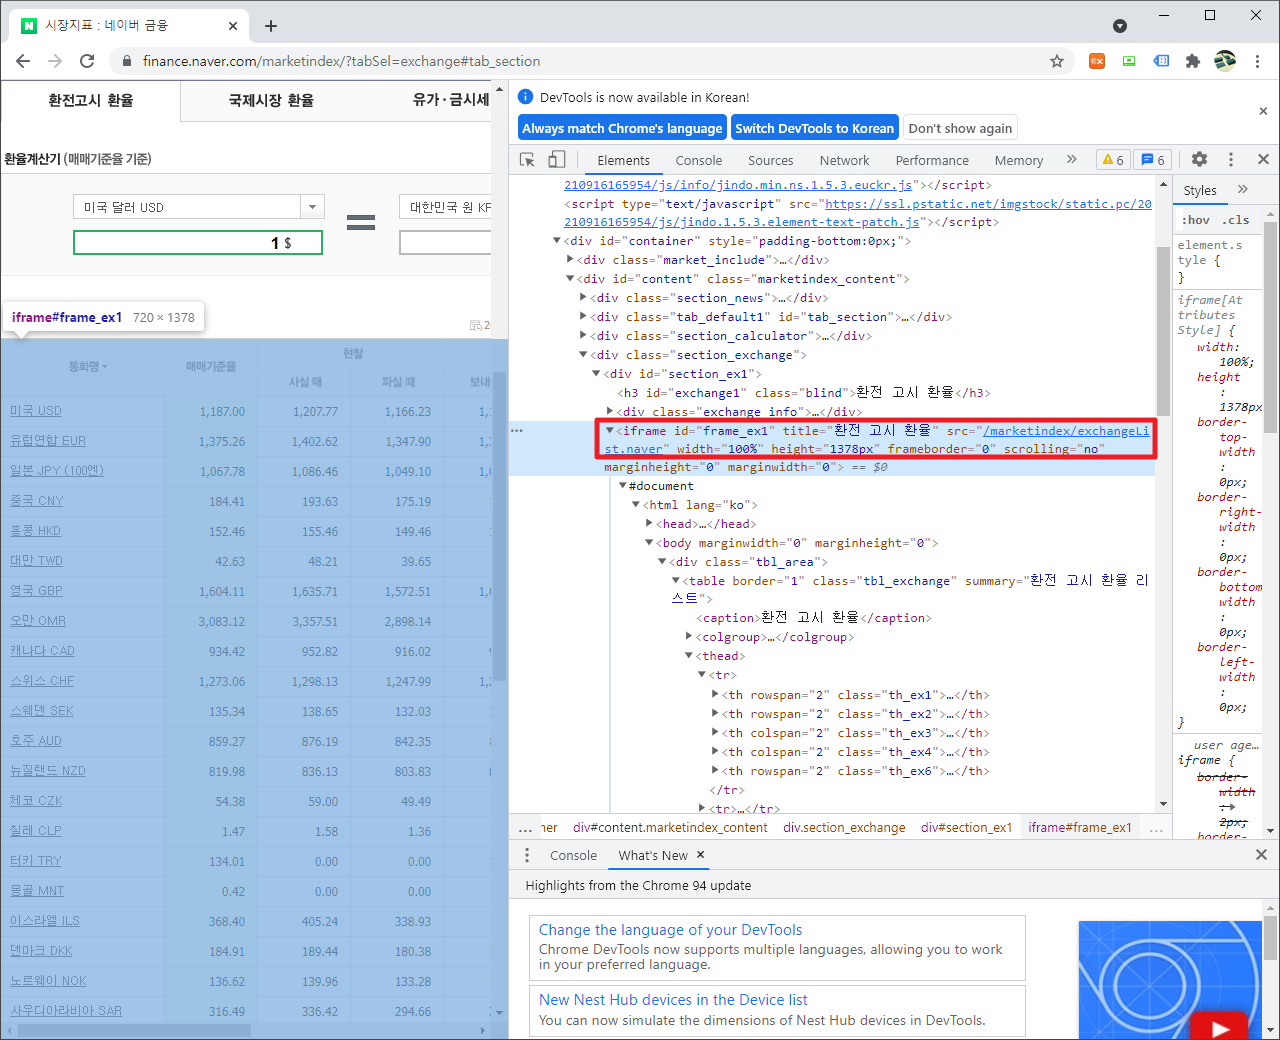This screenshot has height=1040, width=1280.
Task: Click the address bar URL
Action: pos(341,61)
